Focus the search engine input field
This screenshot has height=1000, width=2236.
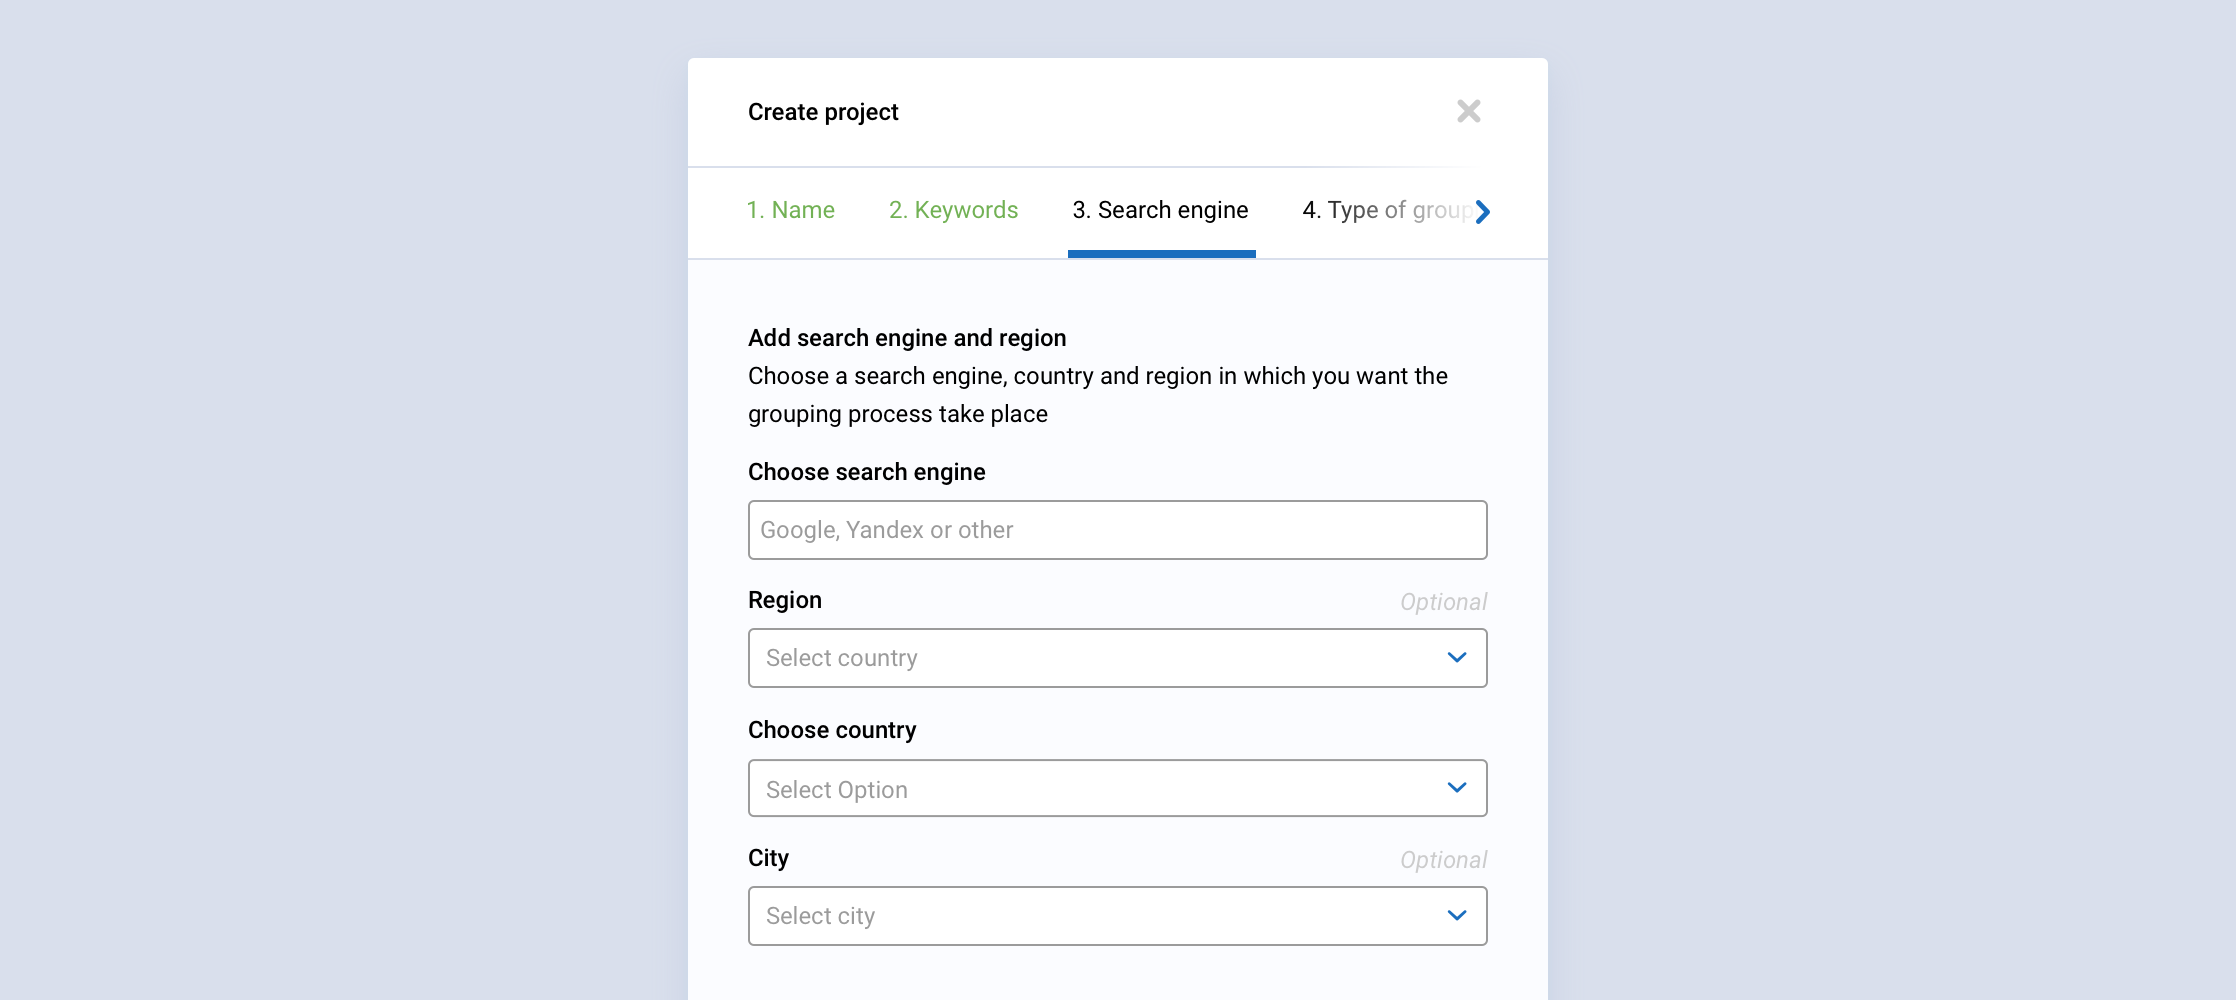coord(1117,530)
